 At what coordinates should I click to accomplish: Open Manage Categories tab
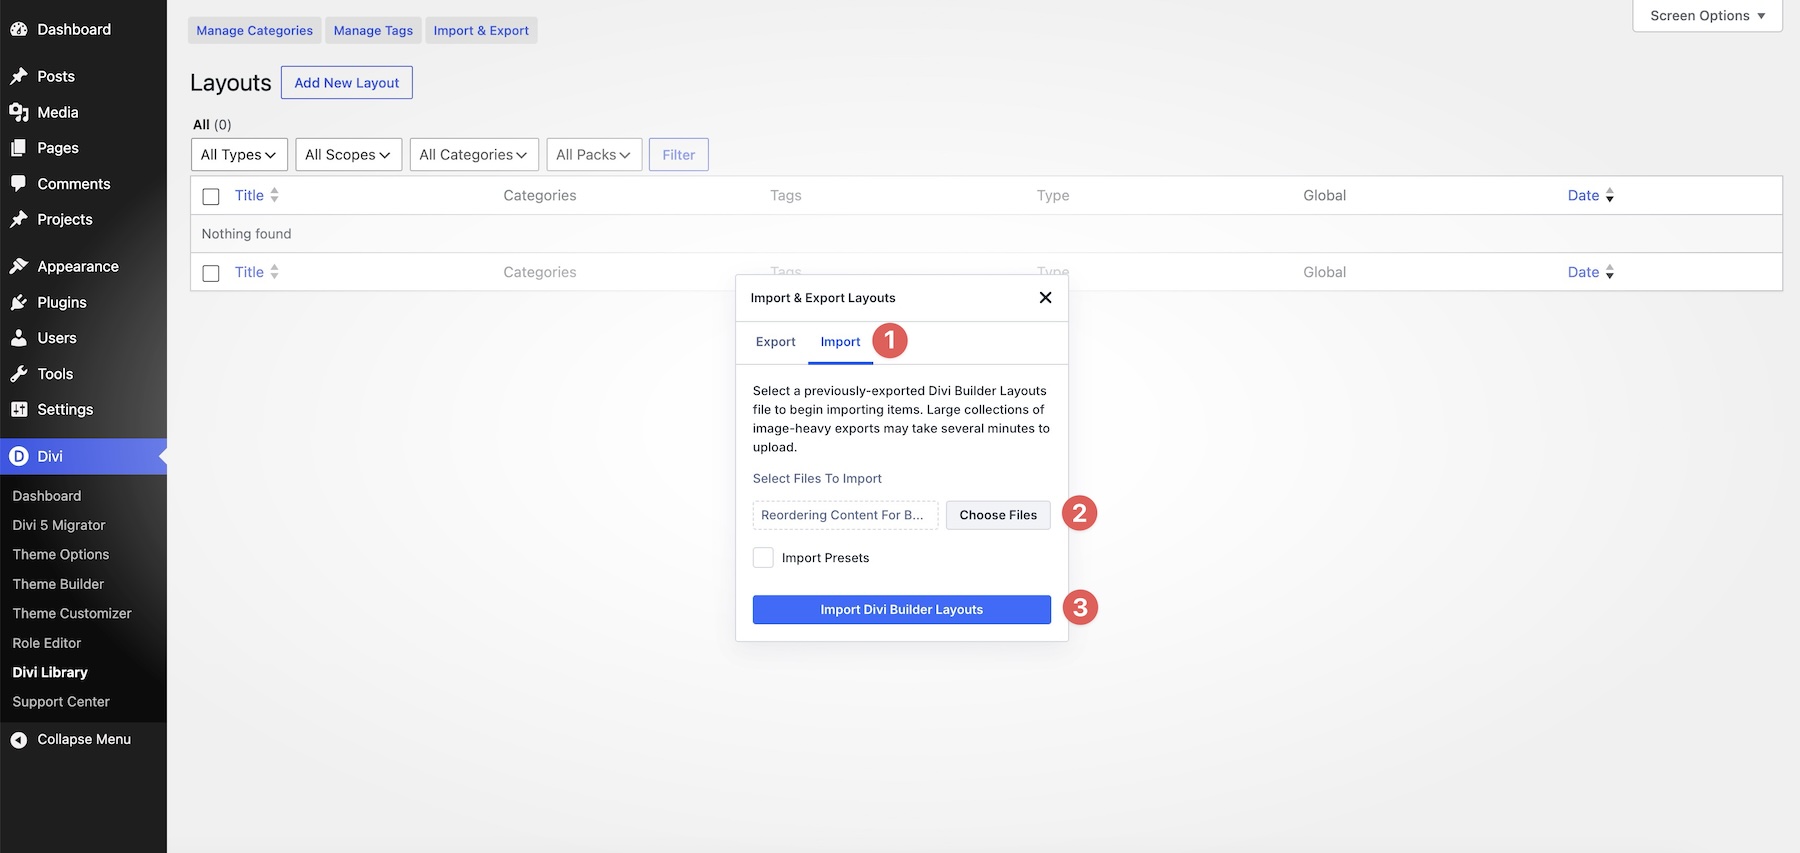click(x=255, y=31)
